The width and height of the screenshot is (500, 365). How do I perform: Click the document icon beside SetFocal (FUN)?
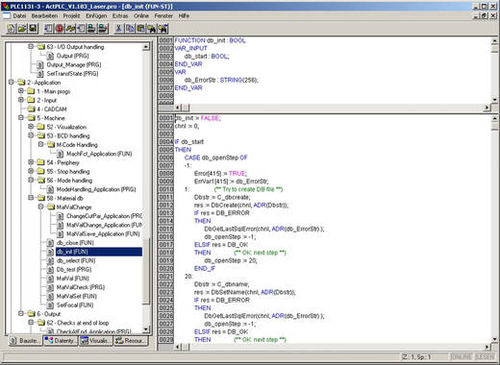click(50, 305)
